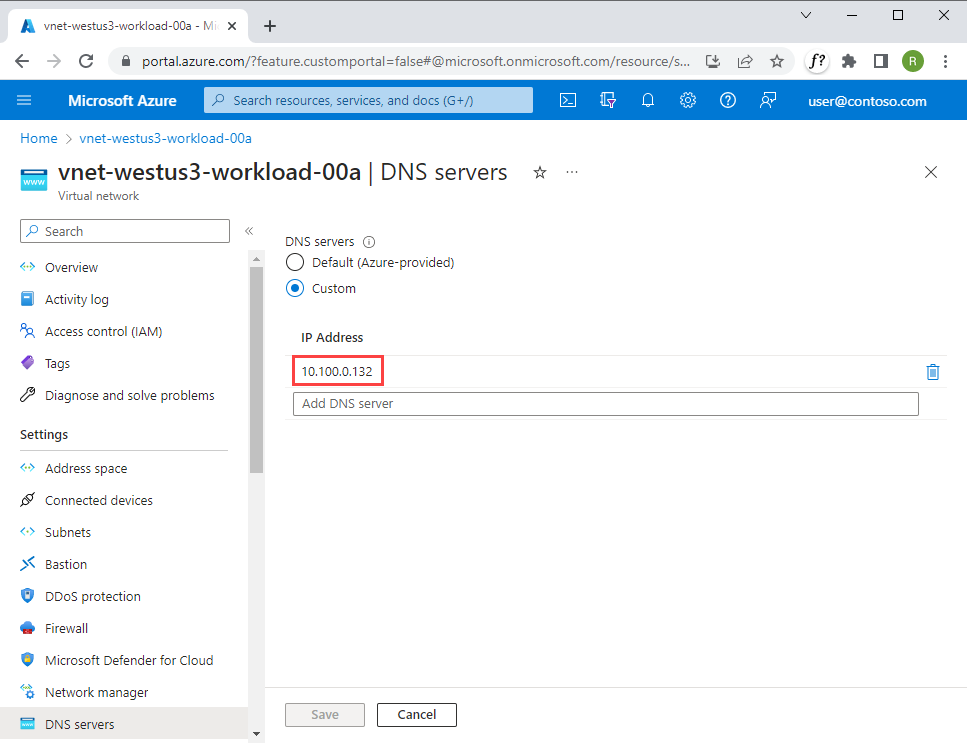Image resolution: width=967 pixels, height=743 pixels.
Task: Open the Help question mark icon
Action: pos(728,101)
